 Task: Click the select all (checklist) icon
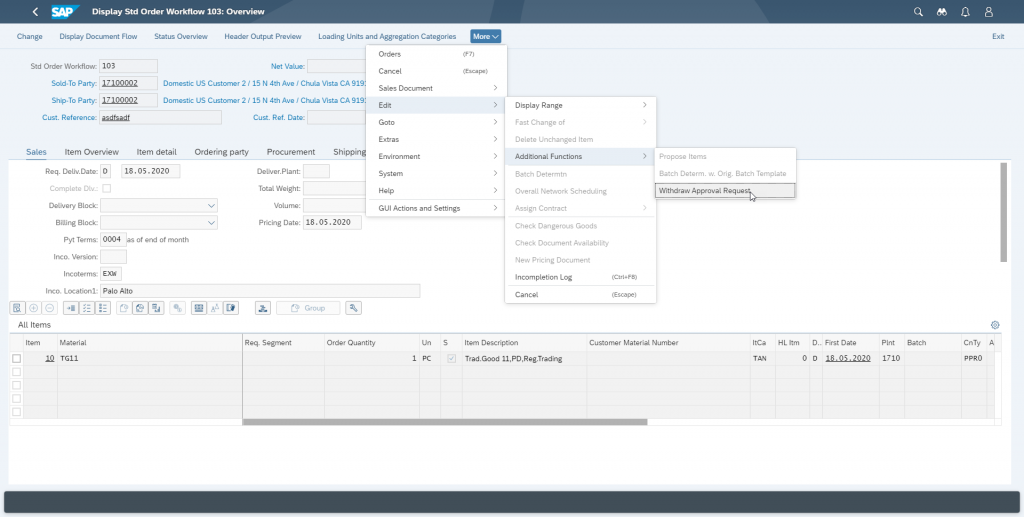(x=86, y=308)
